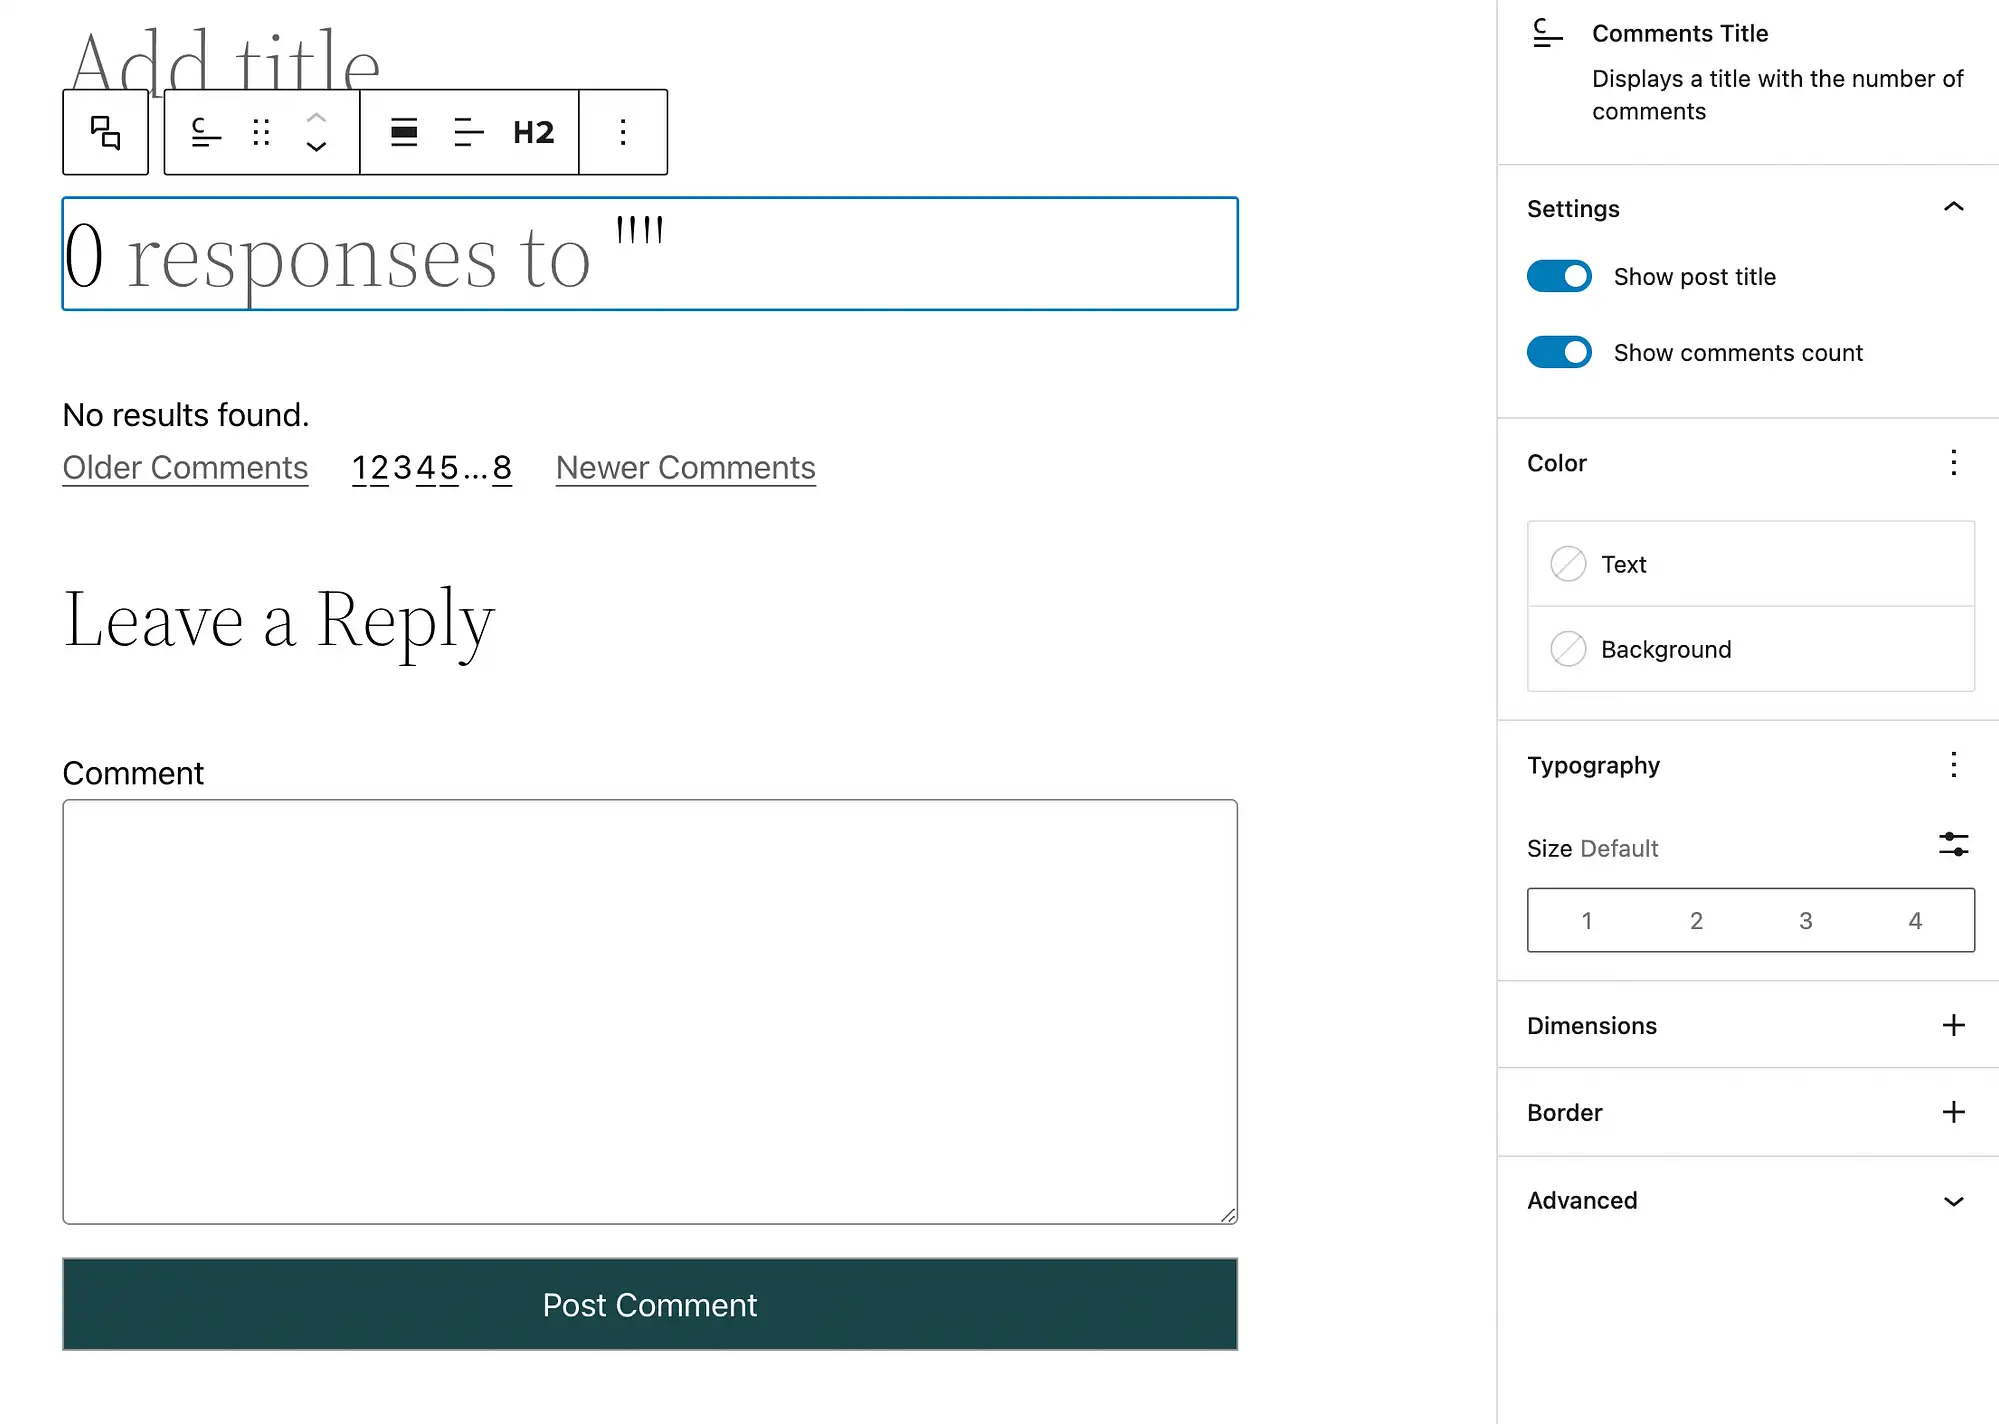Disable the Show comments count toggle

coord(1560,351)
